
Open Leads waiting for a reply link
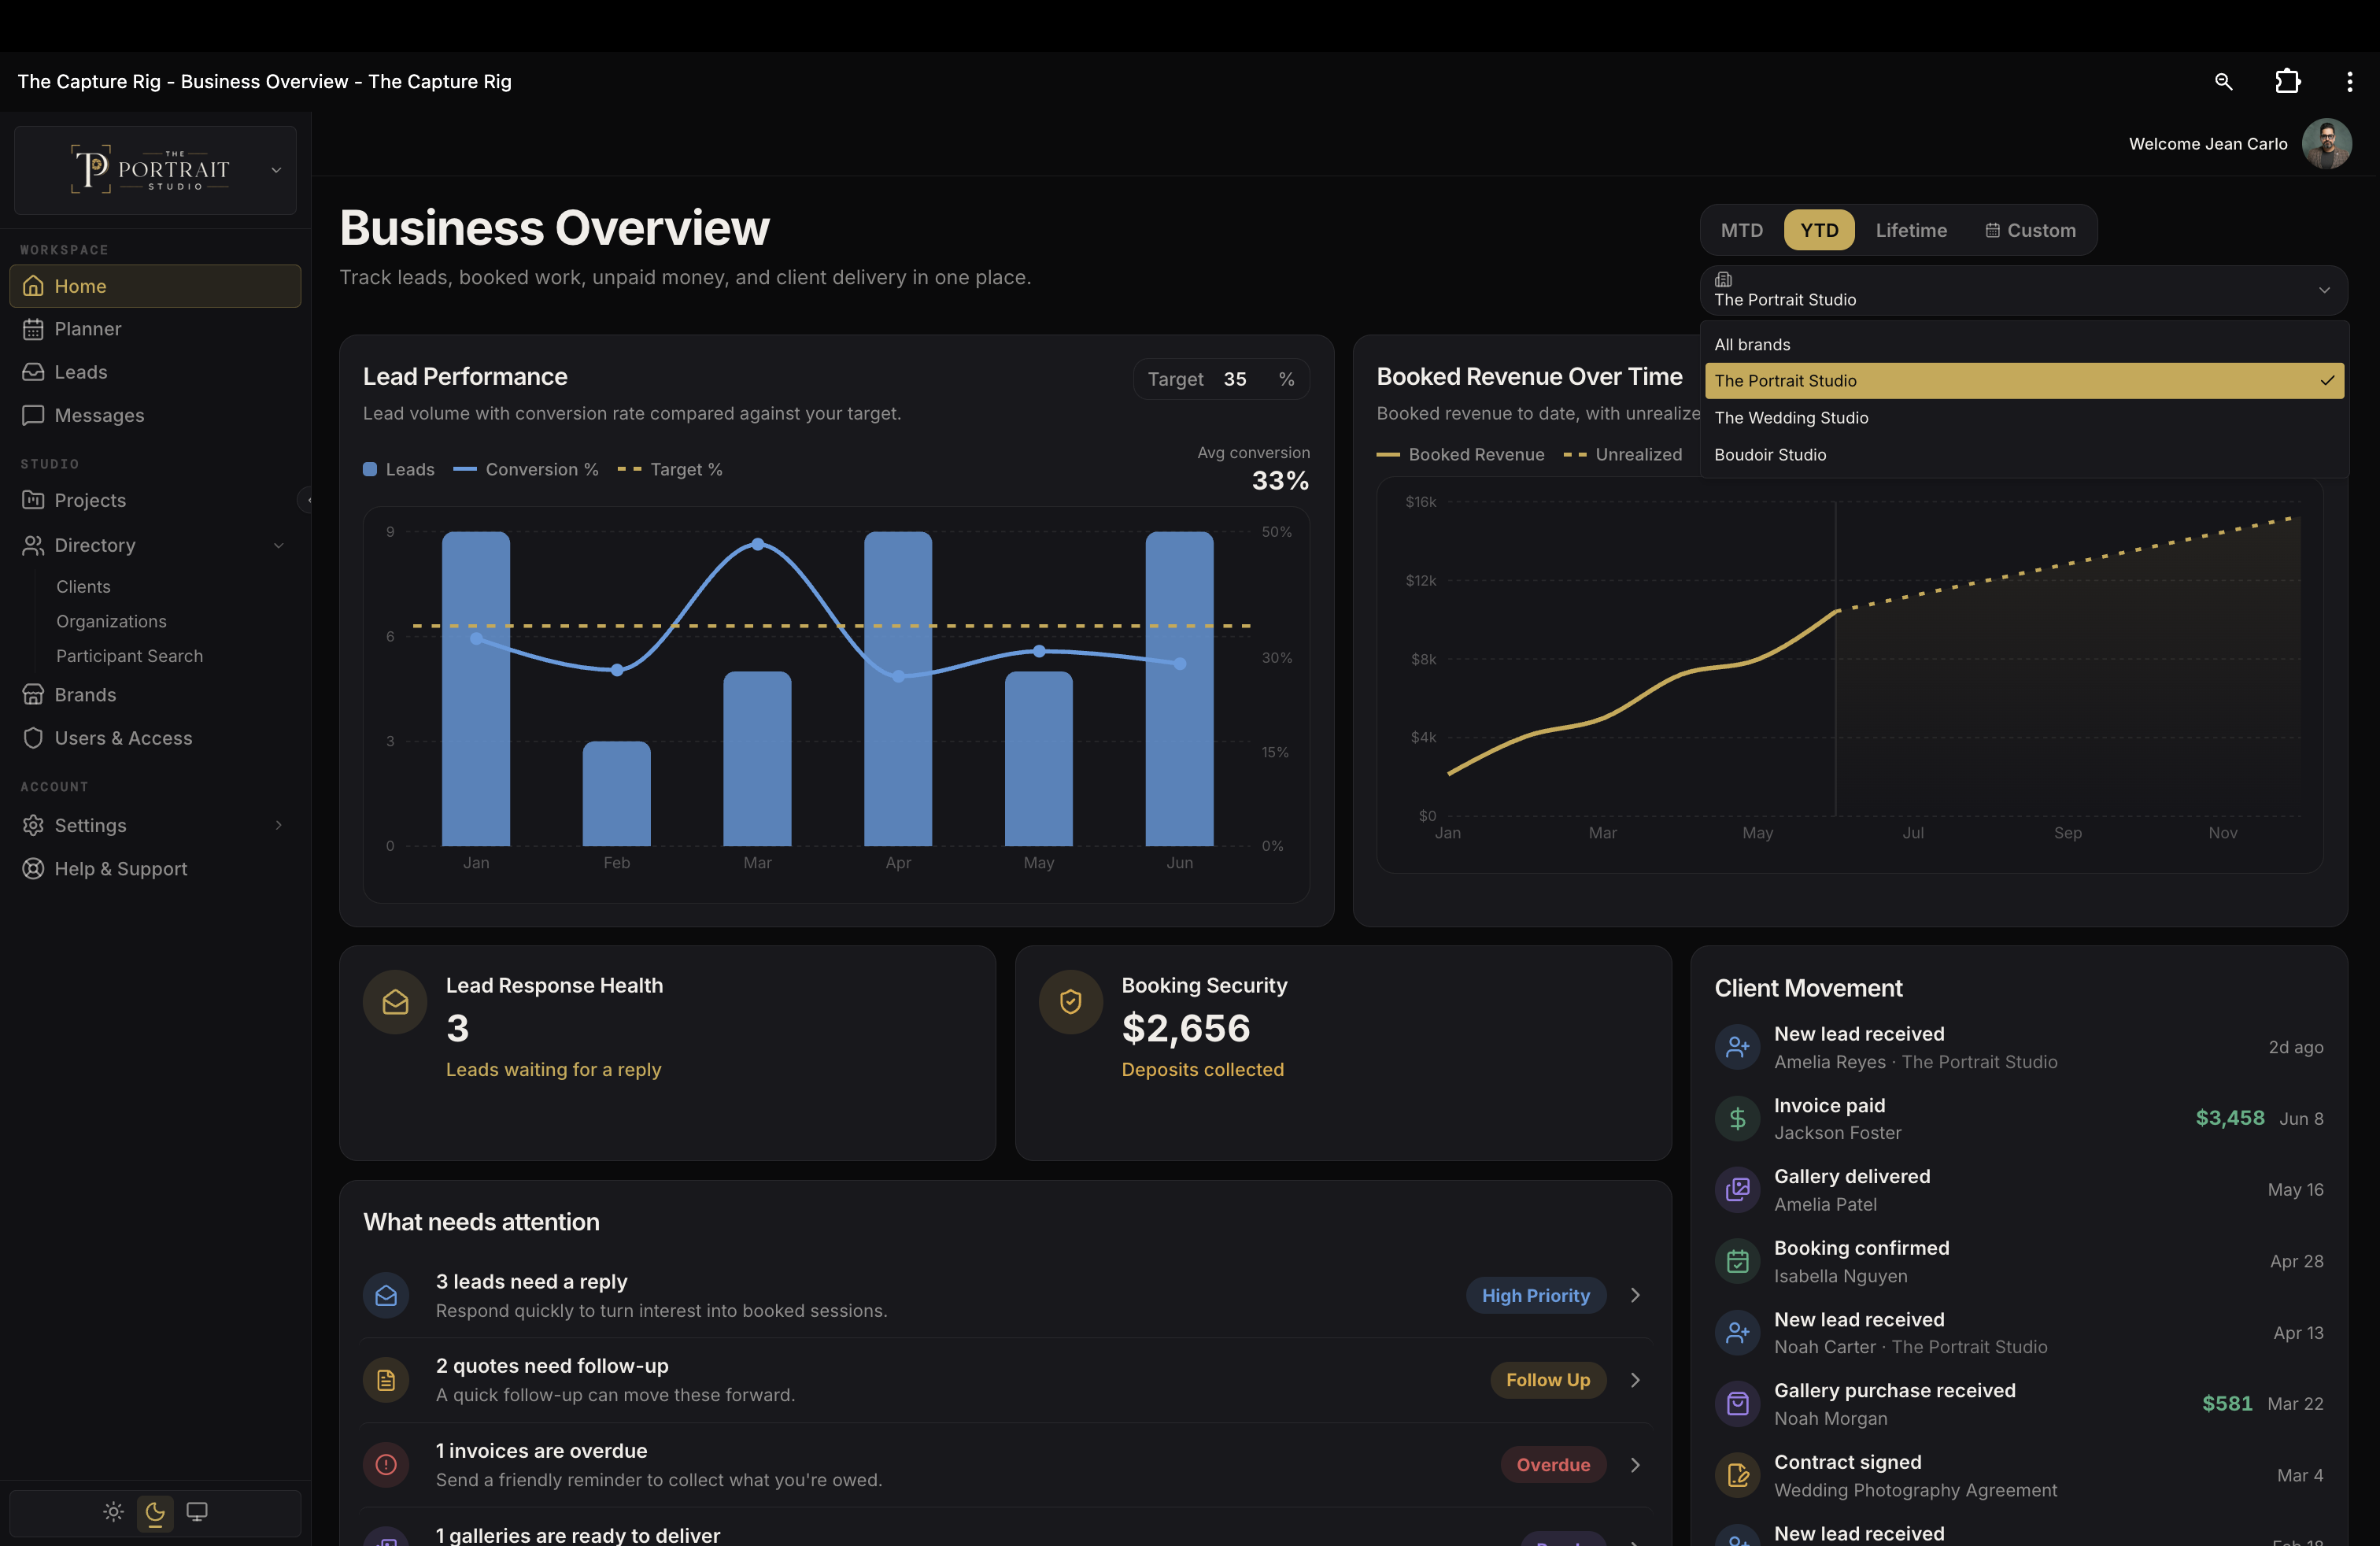553,1069
